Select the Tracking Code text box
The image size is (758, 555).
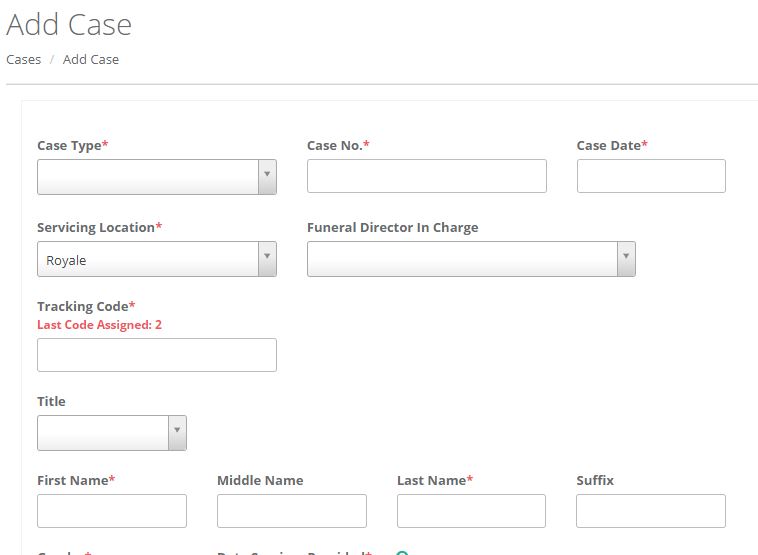[156, 355]
